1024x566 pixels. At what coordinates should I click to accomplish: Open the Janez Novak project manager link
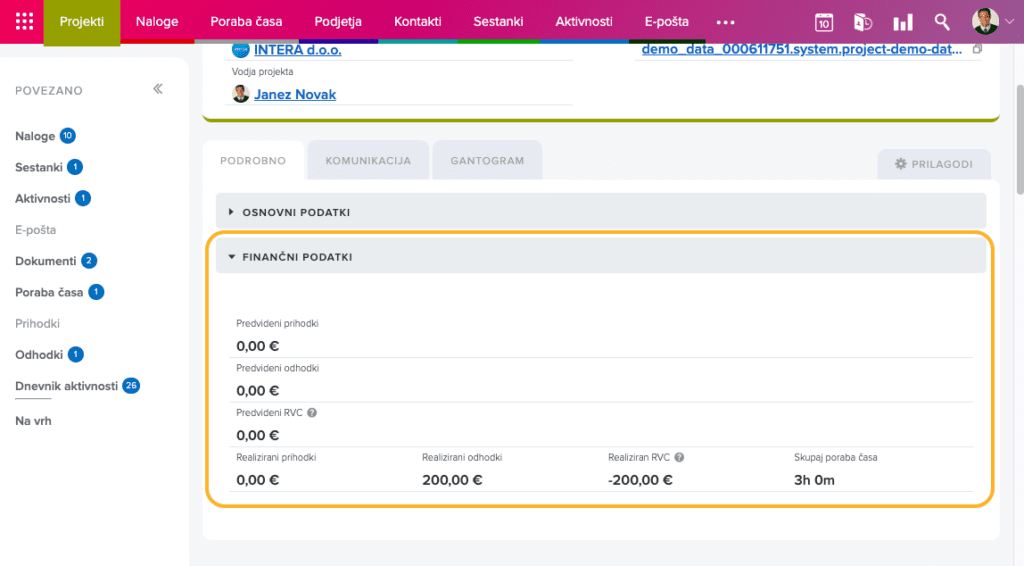tap(295, 95)
